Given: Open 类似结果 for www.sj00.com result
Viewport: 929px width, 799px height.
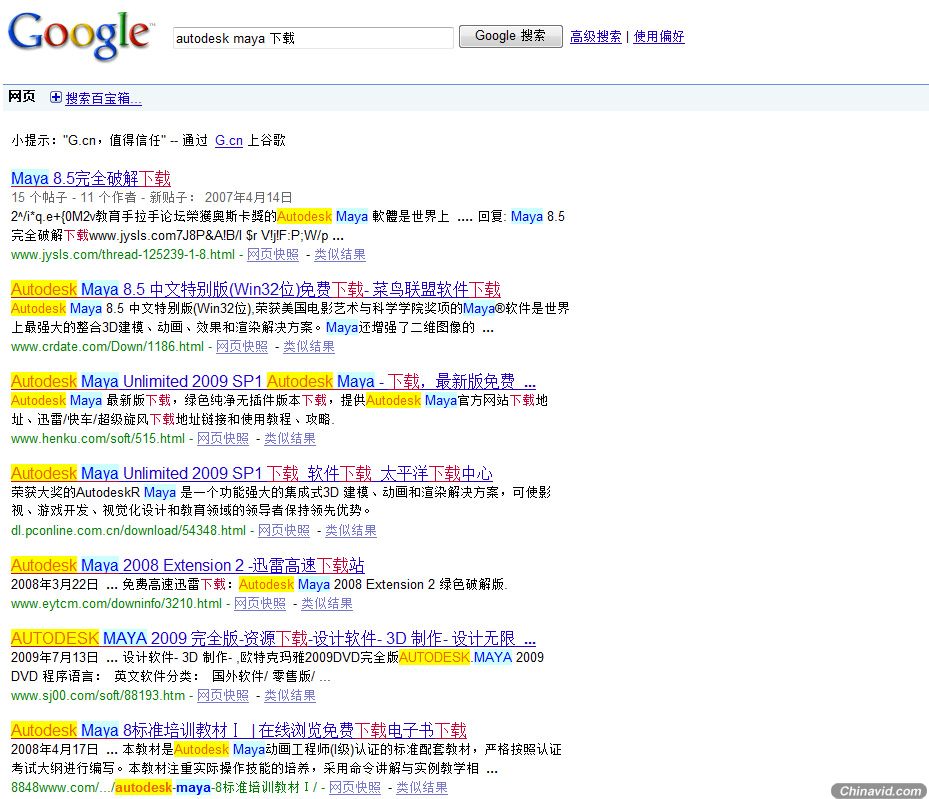Looking at the screenshot, I should tap(290, 695).
